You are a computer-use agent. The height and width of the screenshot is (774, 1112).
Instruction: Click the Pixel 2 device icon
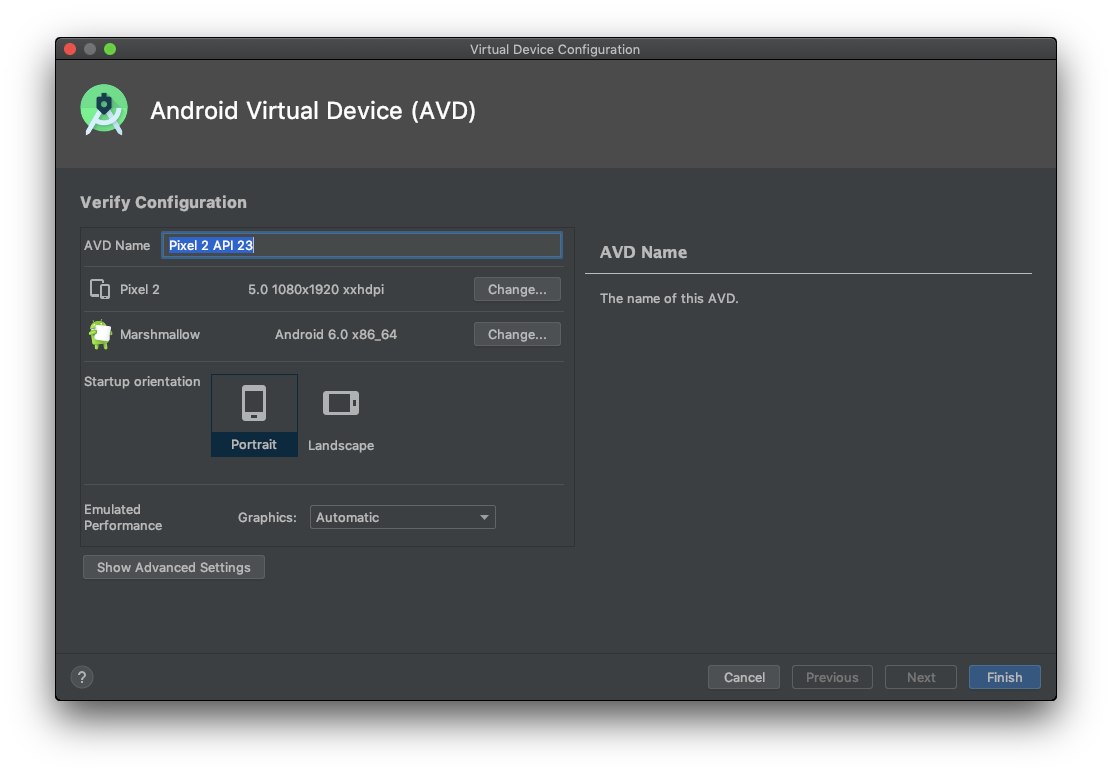pos(100,289)
